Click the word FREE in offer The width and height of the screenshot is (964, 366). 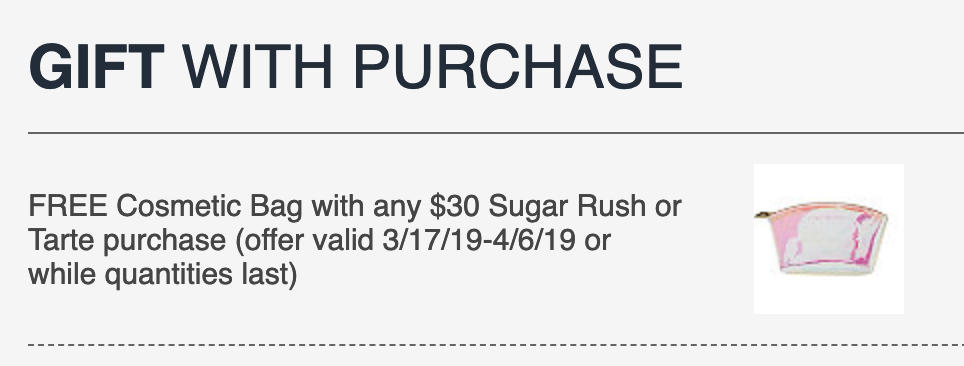point(68,206)
